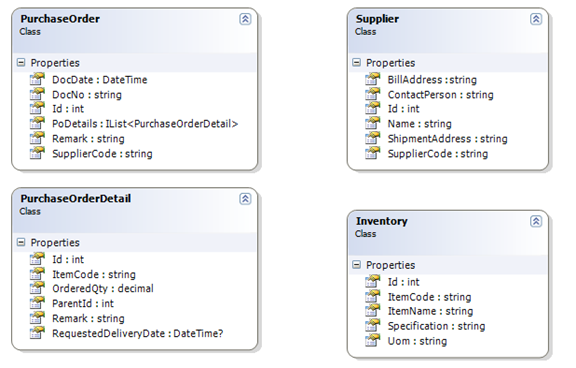Click property icon beside PurchaseOrderDetail ItemCode
The width and height of the screenshot is (576, 368).
coord(37,274)
